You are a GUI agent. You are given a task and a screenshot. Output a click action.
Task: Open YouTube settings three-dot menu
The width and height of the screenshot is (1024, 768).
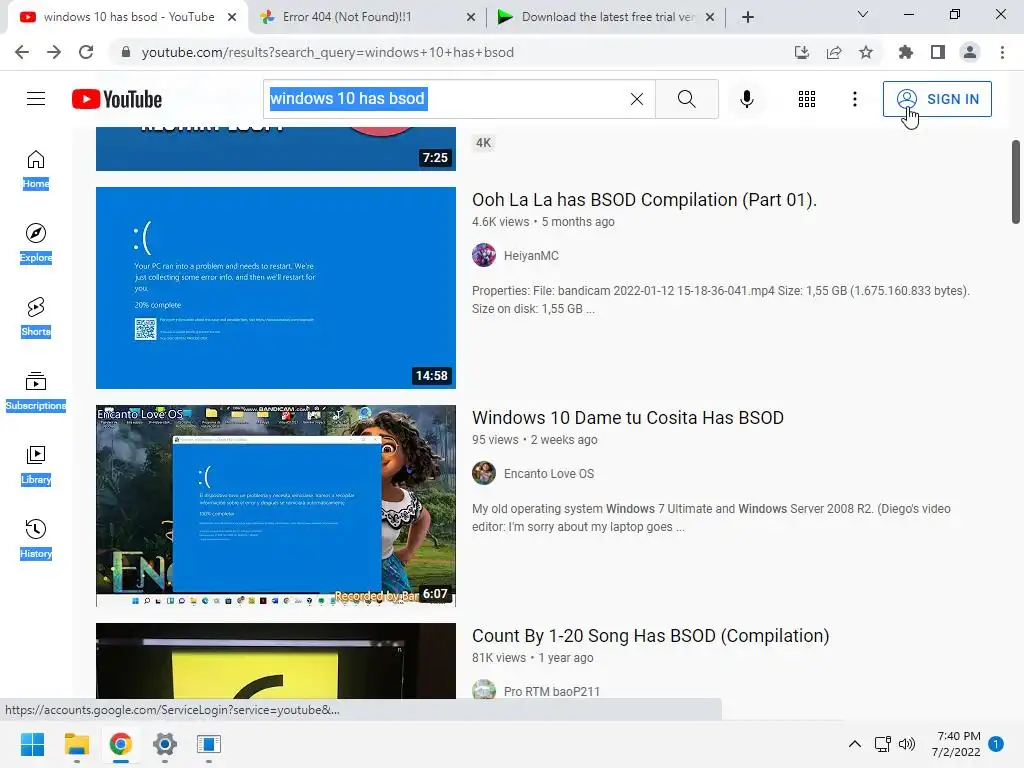[x=855, y=99]
